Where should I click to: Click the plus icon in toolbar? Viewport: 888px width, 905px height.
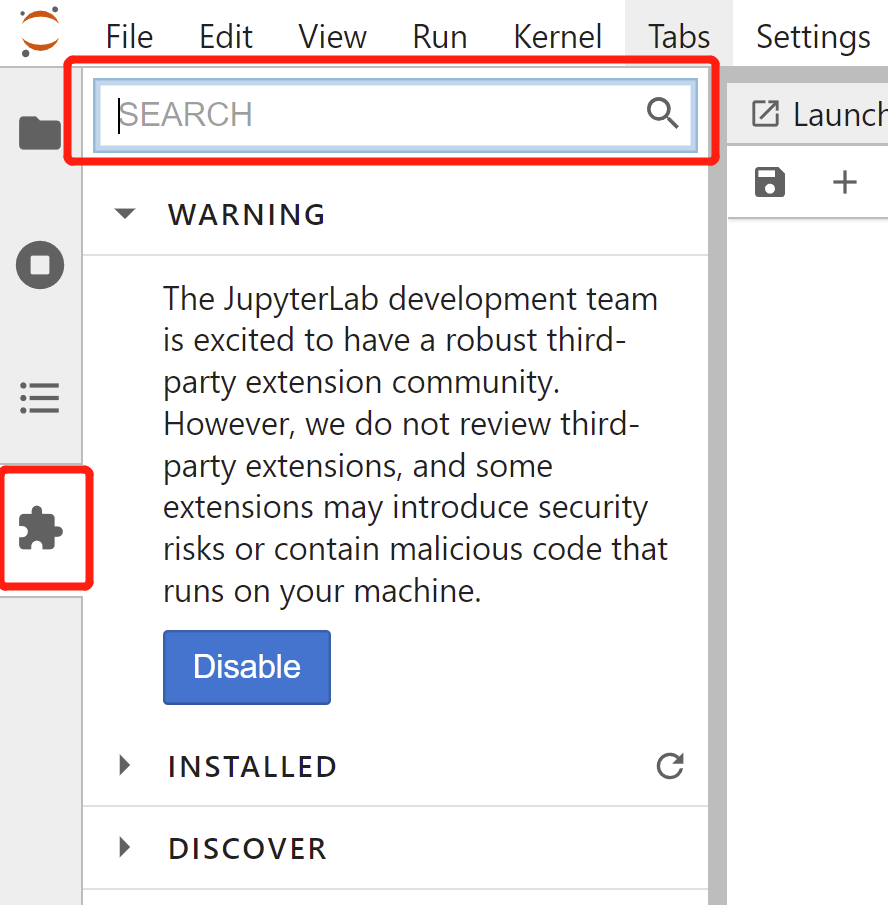pyautogui.click(x=845, y=182)
